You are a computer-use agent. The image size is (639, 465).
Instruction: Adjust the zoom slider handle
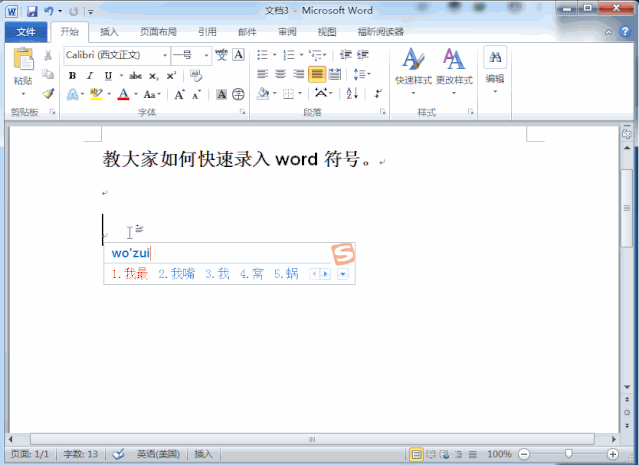pos(568,453)
